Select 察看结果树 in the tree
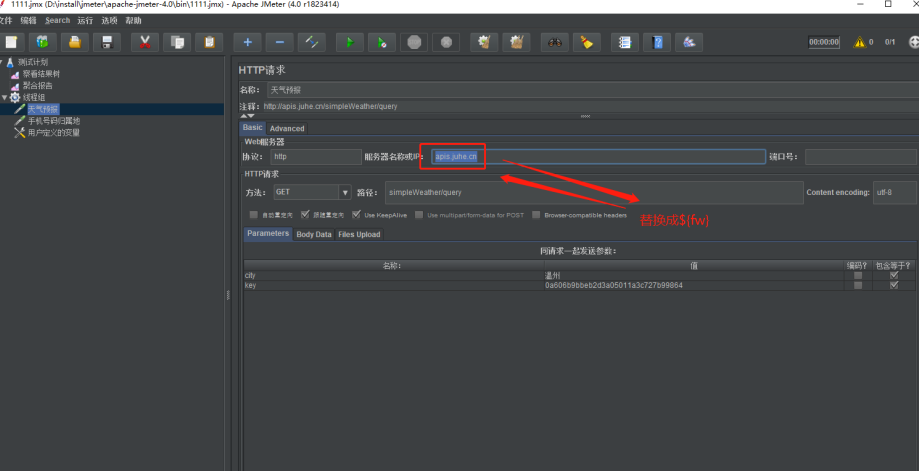The image size is (919, 471). [41, 74]
